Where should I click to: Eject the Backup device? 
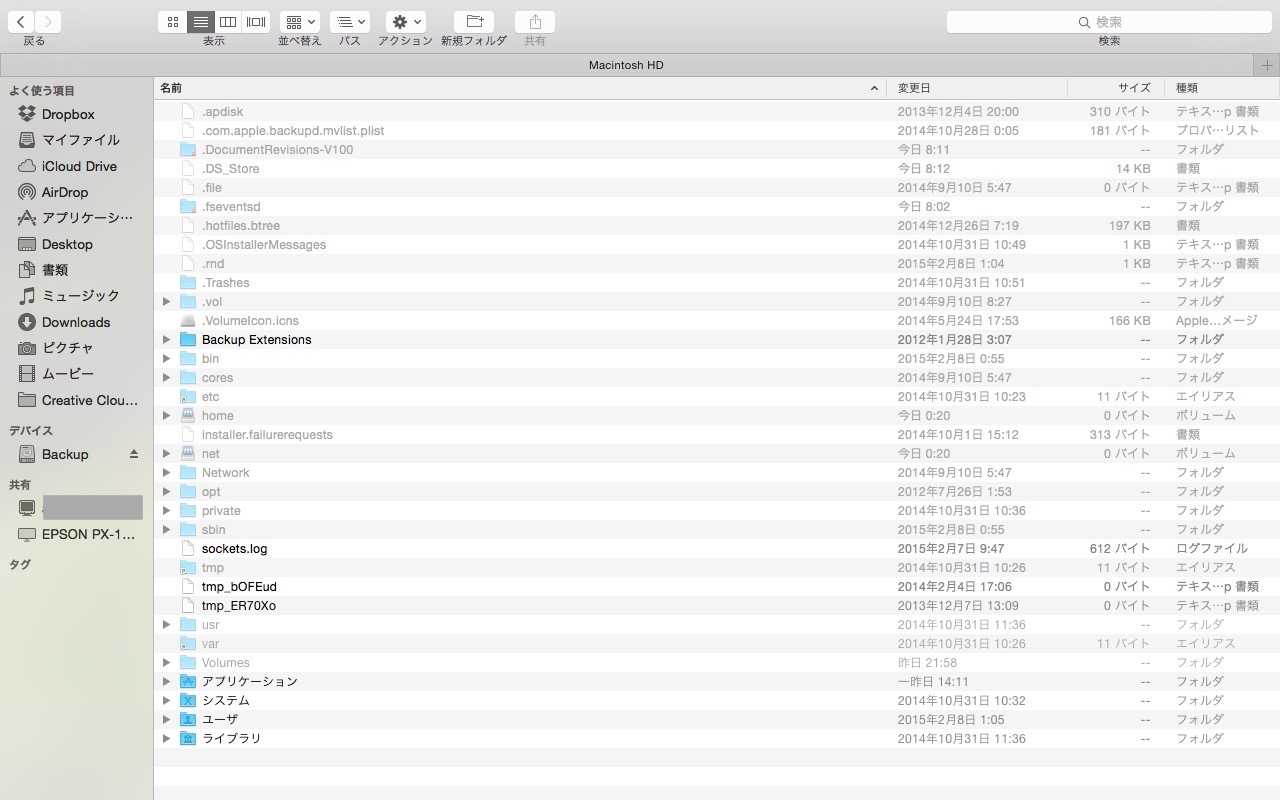[134, 454]
